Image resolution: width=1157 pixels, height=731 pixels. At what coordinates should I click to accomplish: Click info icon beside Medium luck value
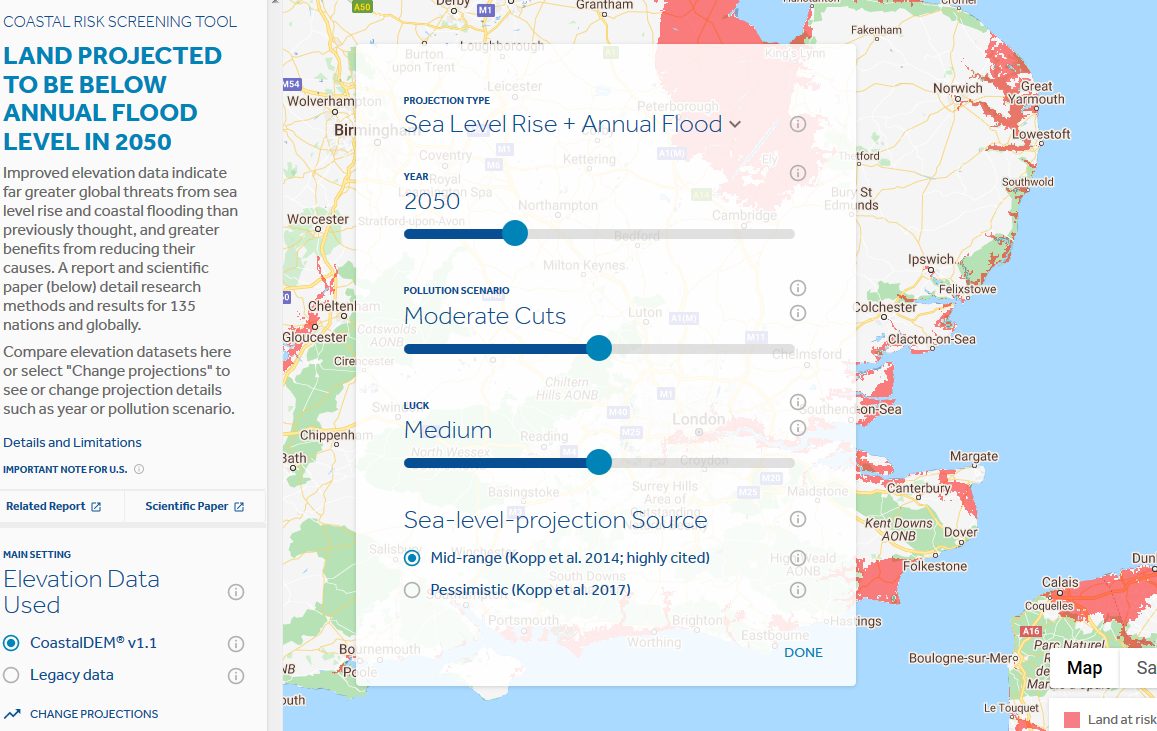798,428
